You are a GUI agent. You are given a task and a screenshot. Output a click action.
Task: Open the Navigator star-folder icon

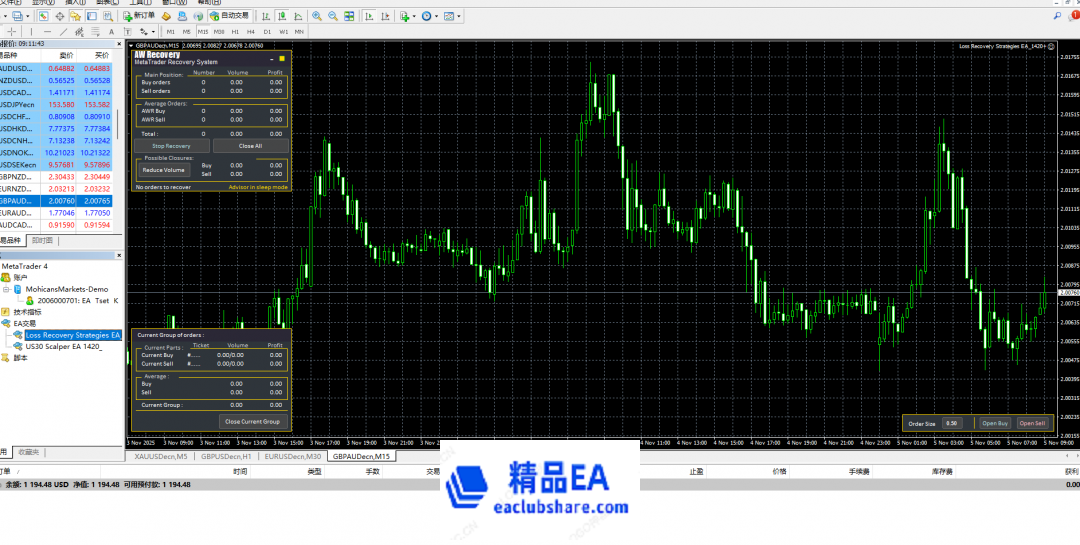75,16
